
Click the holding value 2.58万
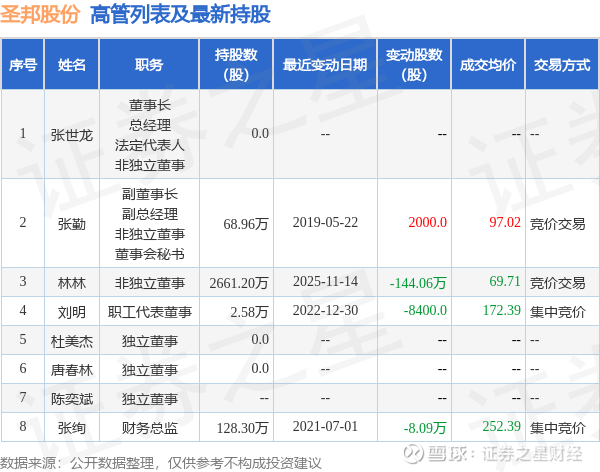point(249,312)
